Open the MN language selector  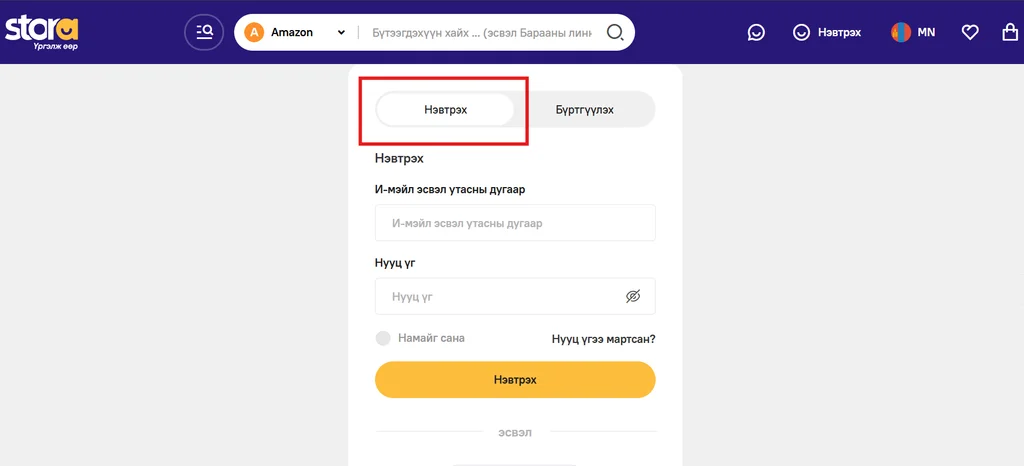[926, 32]
